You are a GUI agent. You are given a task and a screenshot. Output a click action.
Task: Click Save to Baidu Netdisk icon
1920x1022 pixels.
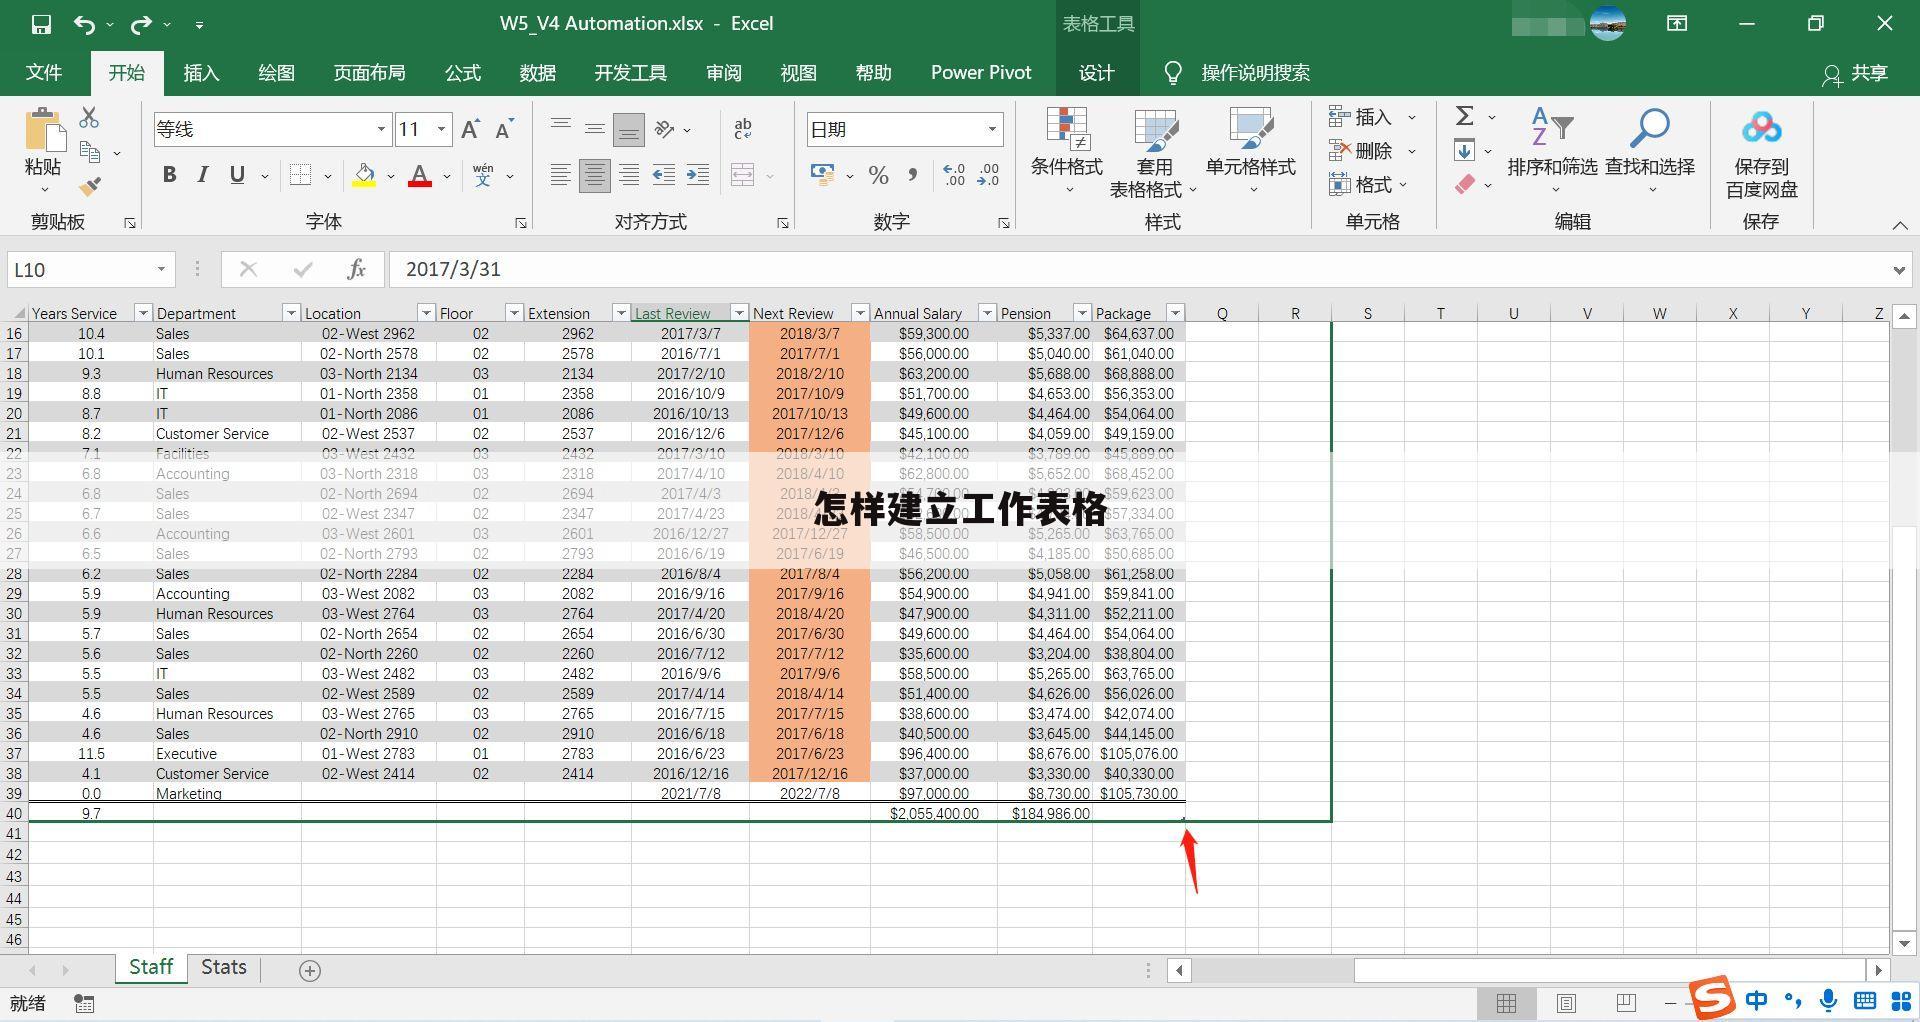pos(1761,153)
